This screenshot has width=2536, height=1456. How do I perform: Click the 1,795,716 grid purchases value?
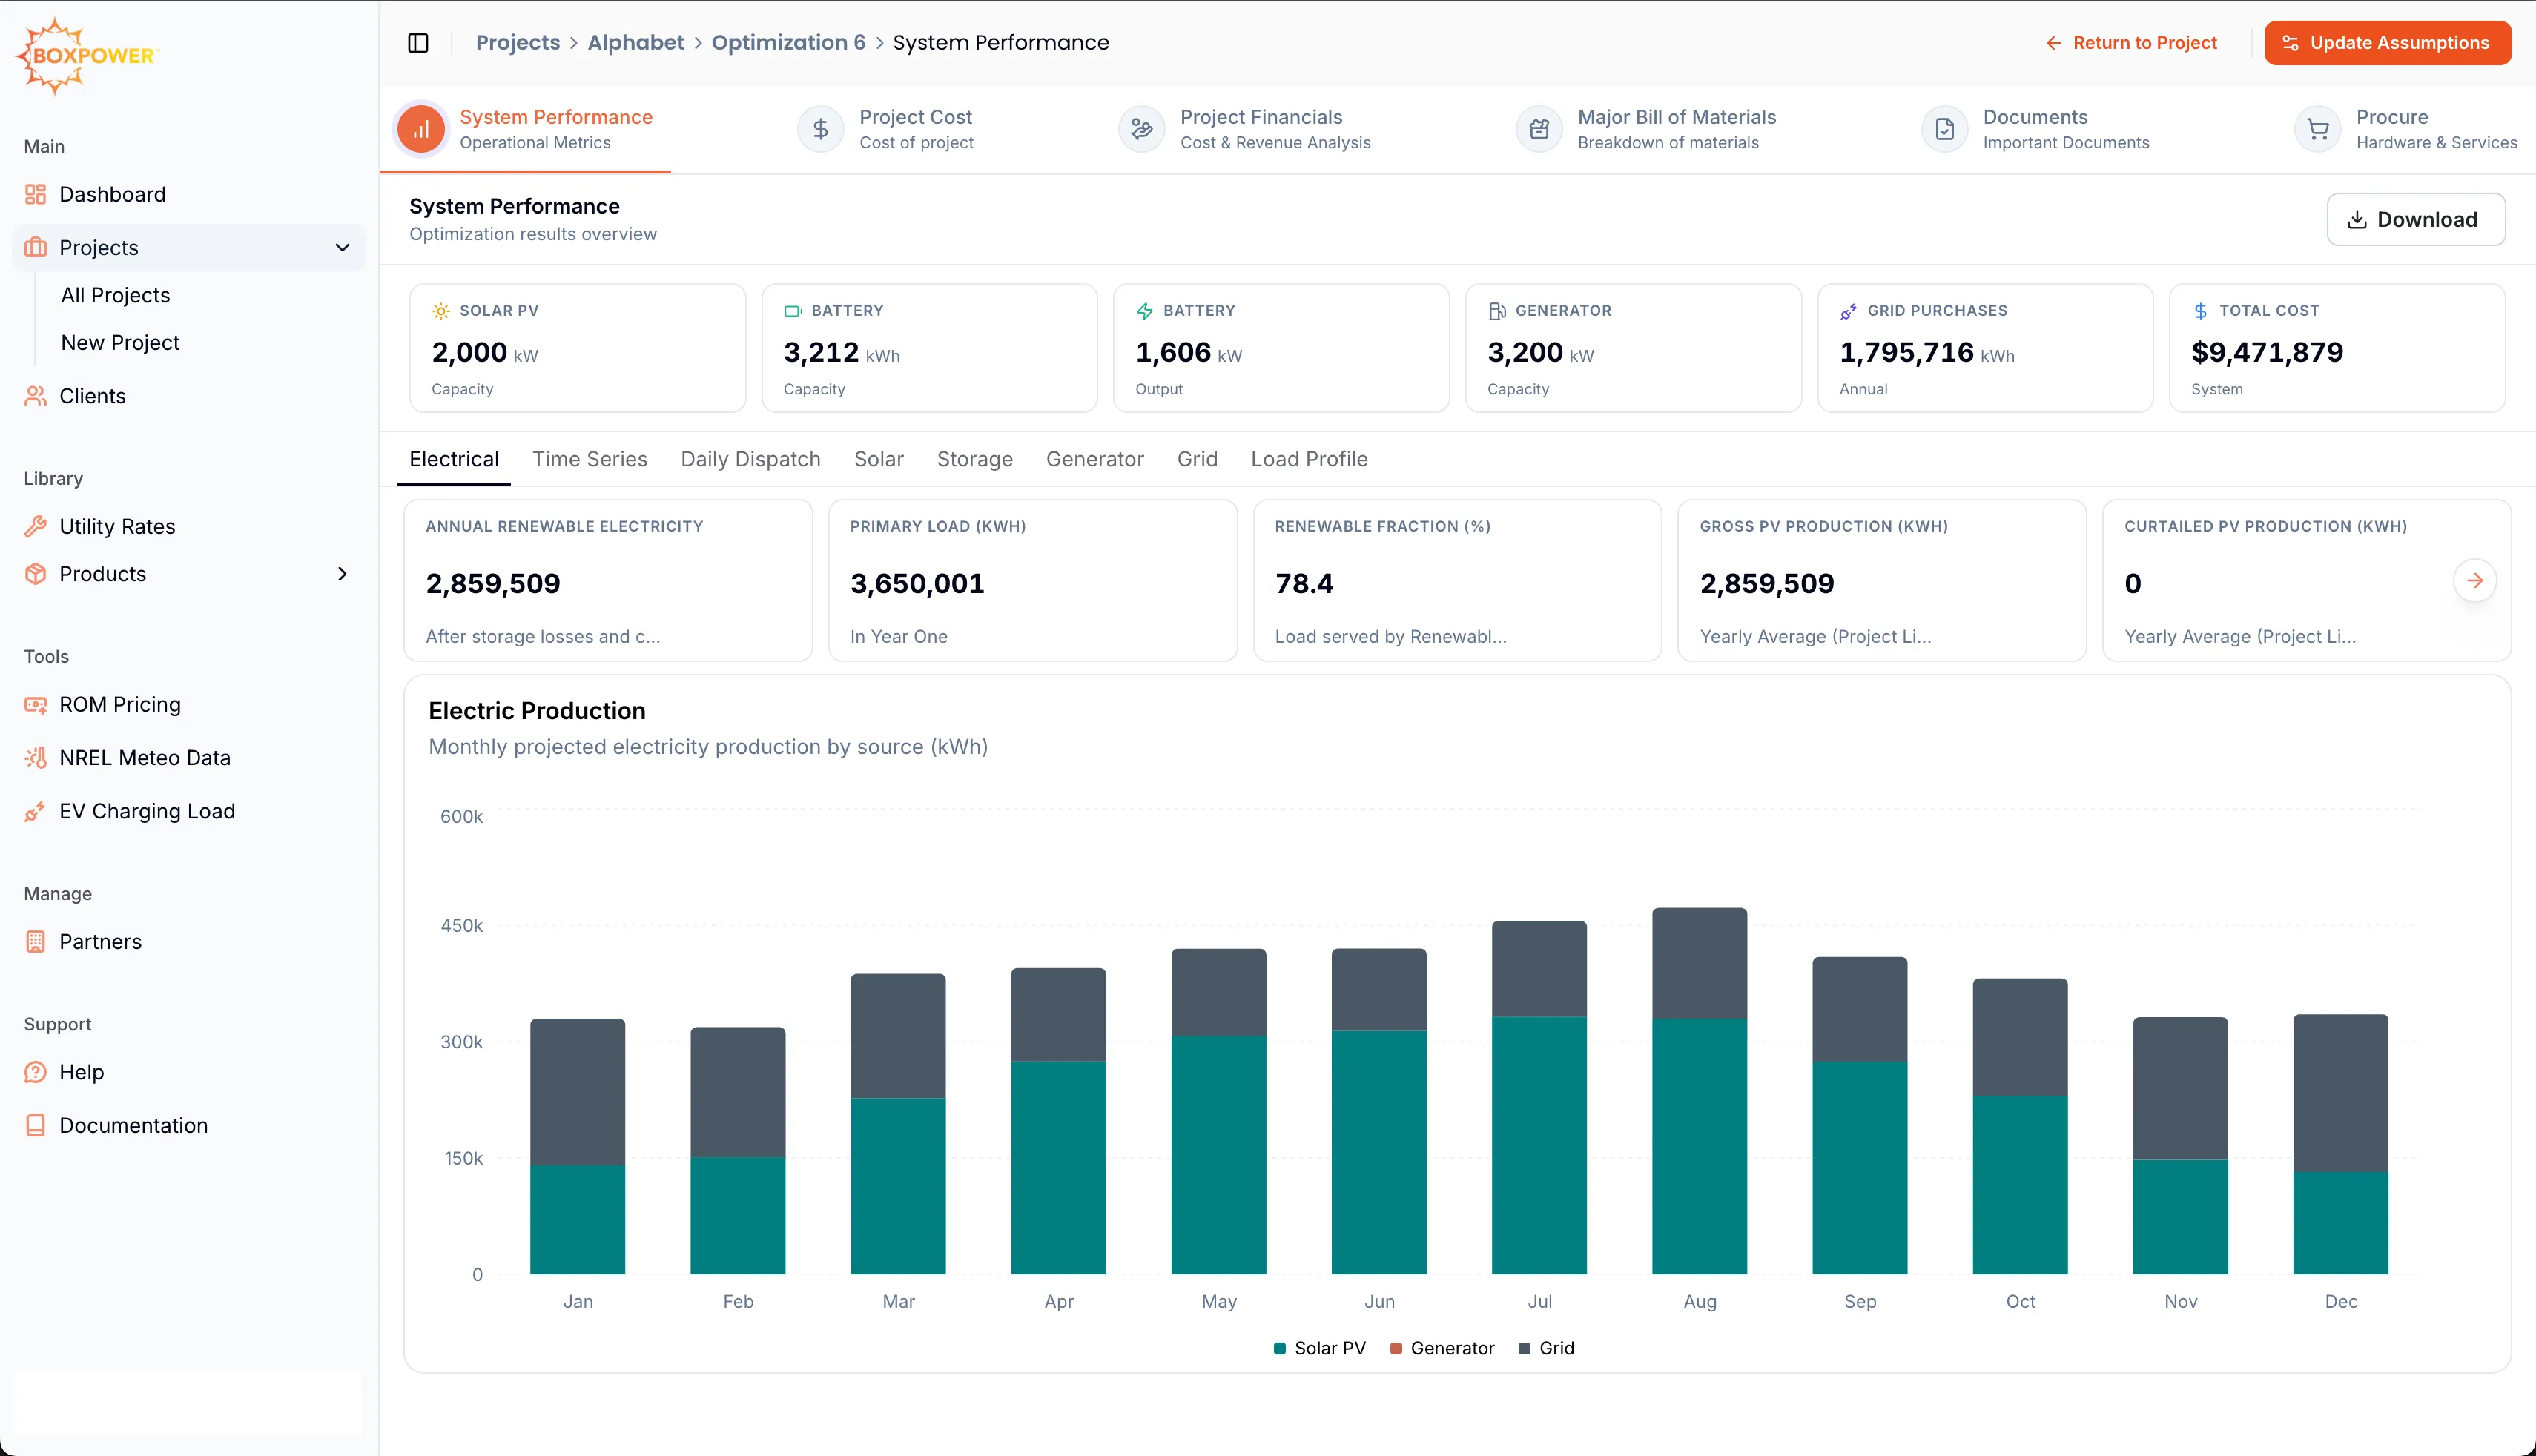coord(1907,353)
